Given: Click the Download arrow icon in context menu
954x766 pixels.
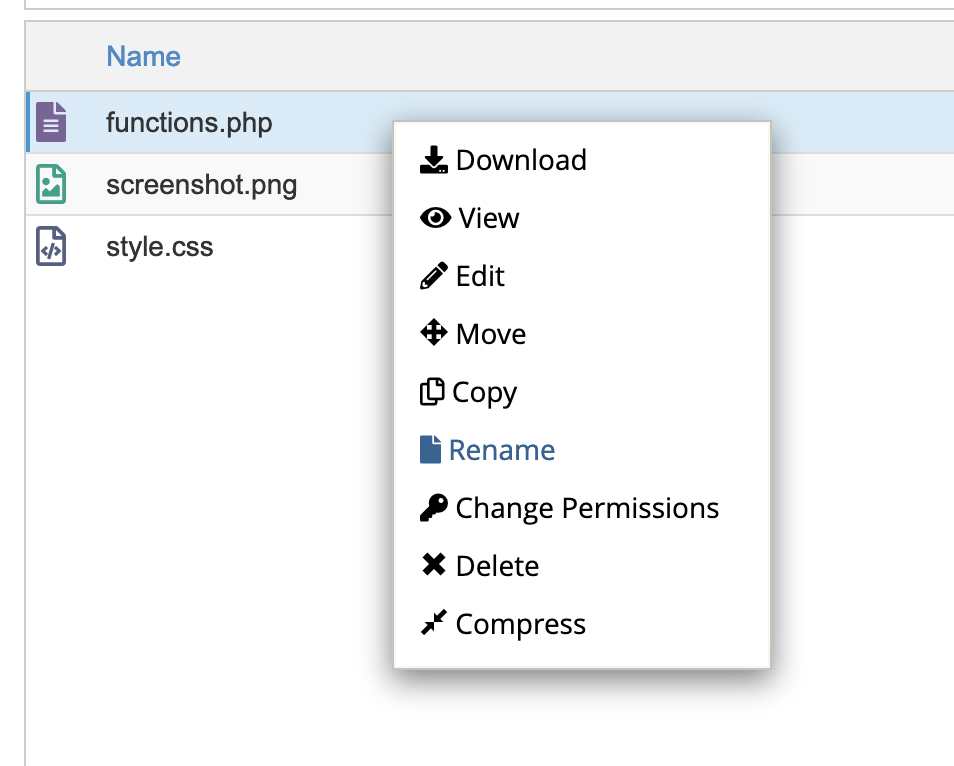Looking at the screenshot, I should [x=434, y=160].
